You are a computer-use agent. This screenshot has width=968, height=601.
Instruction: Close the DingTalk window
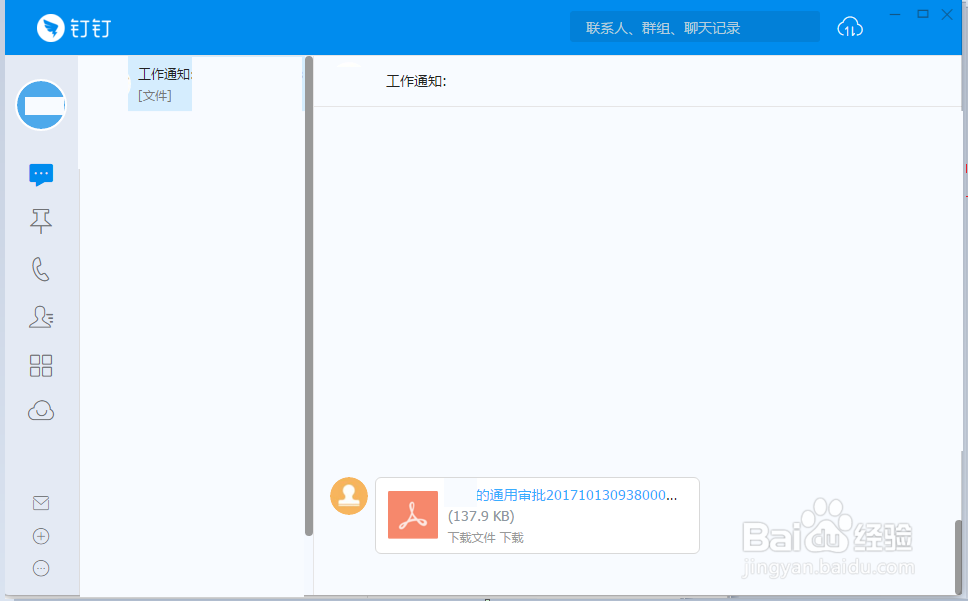[x=947, y=14]
